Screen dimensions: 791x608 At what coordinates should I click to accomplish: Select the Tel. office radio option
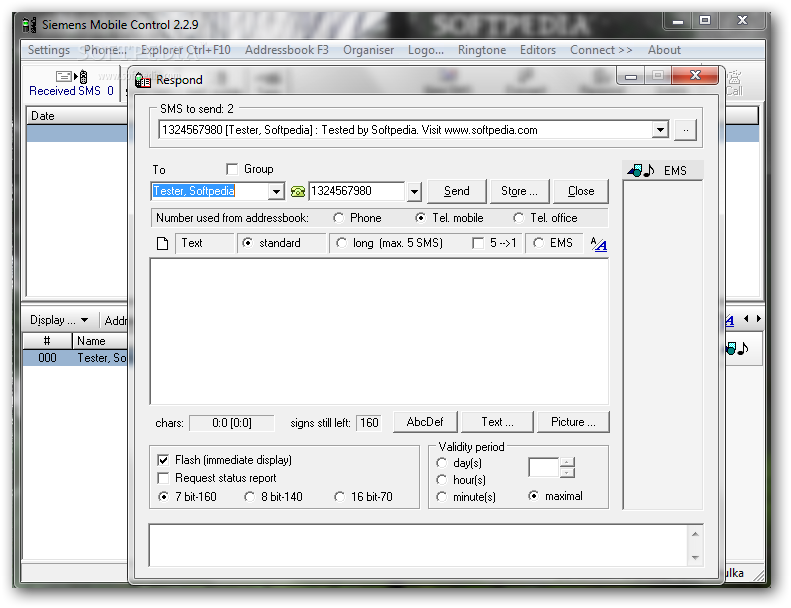(518, 218)
